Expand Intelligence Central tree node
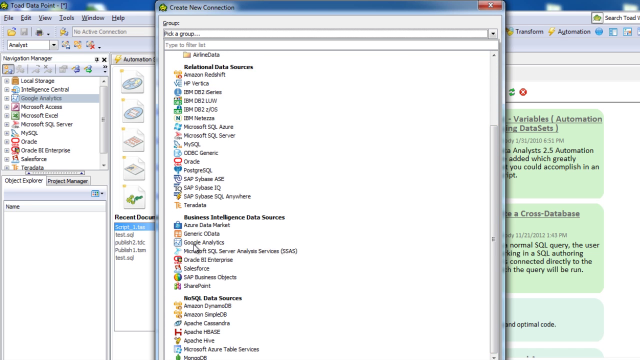640x360 pixels. pos(7,90)
